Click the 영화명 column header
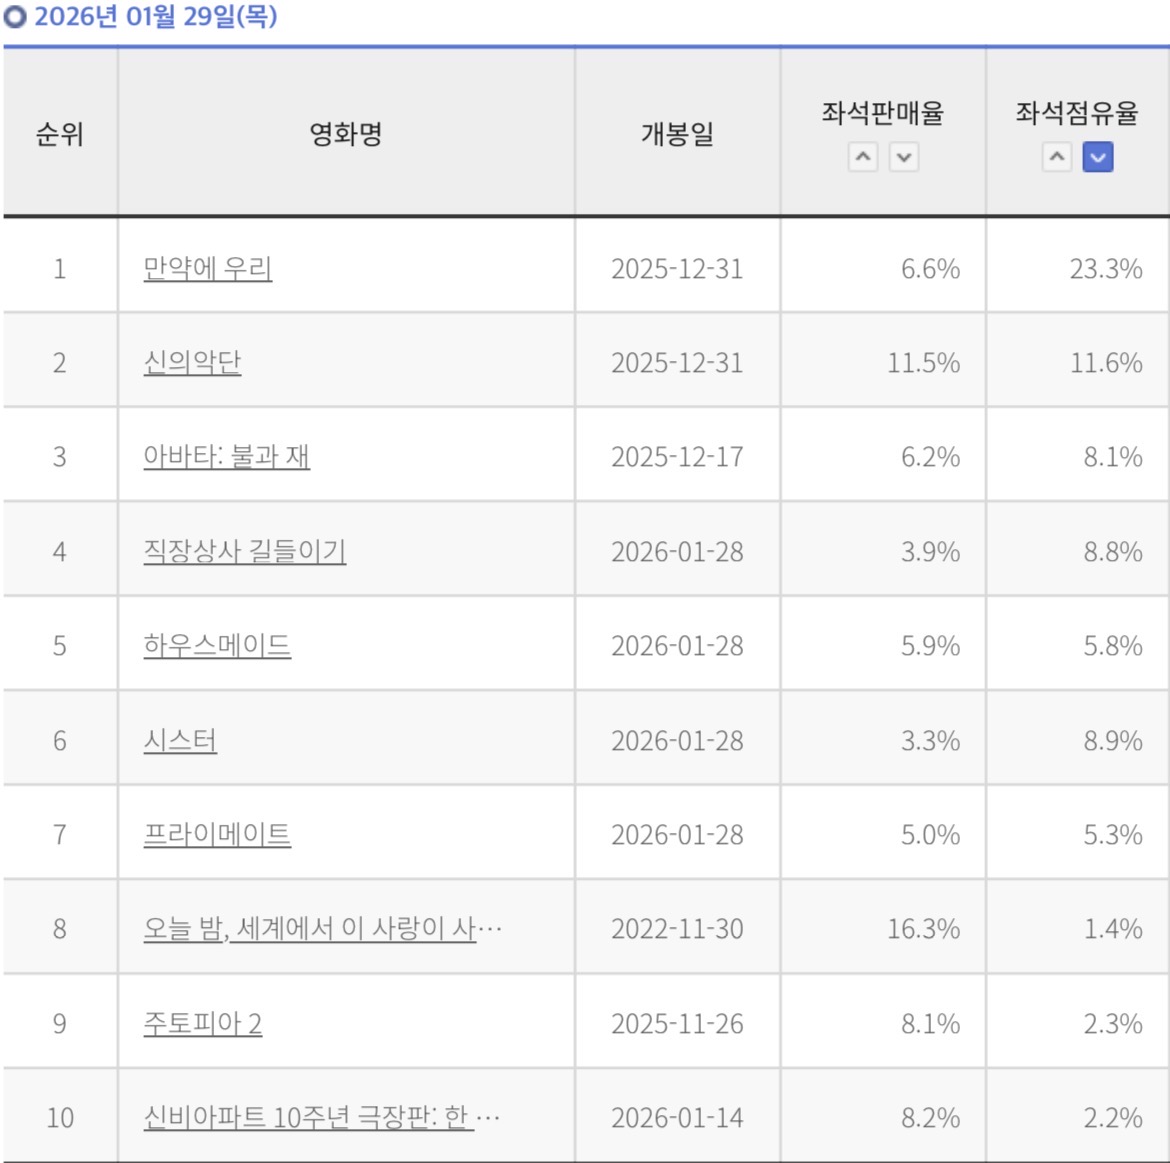The width and height of the screenshot is (1170, 1163). click(x=345, y=134)
